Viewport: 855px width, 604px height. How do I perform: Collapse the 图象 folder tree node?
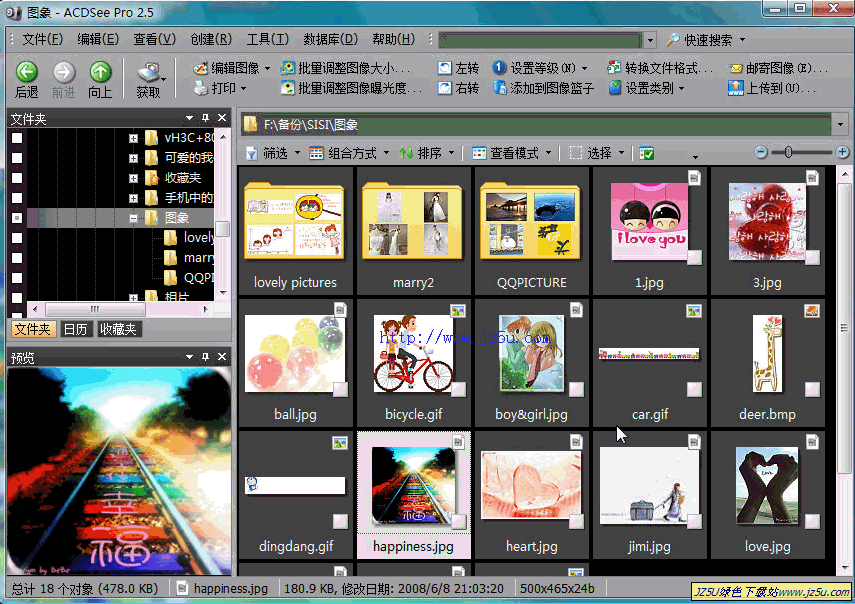click(133, 218)
